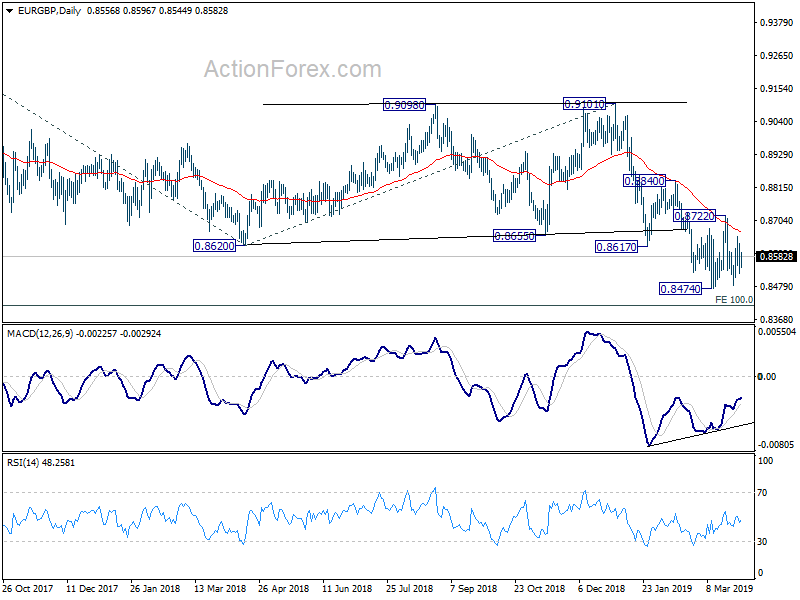Click the 8 Mar 2019 date label
800x600 pixels.
point(730,588)
